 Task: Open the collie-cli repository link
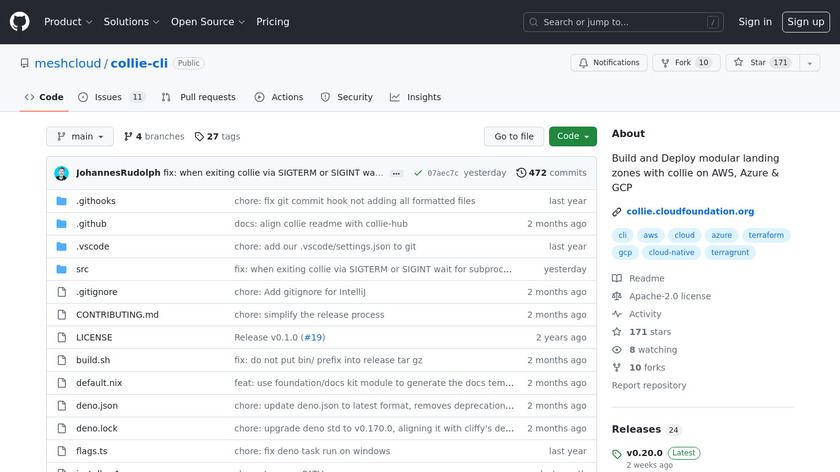point(139,63)
